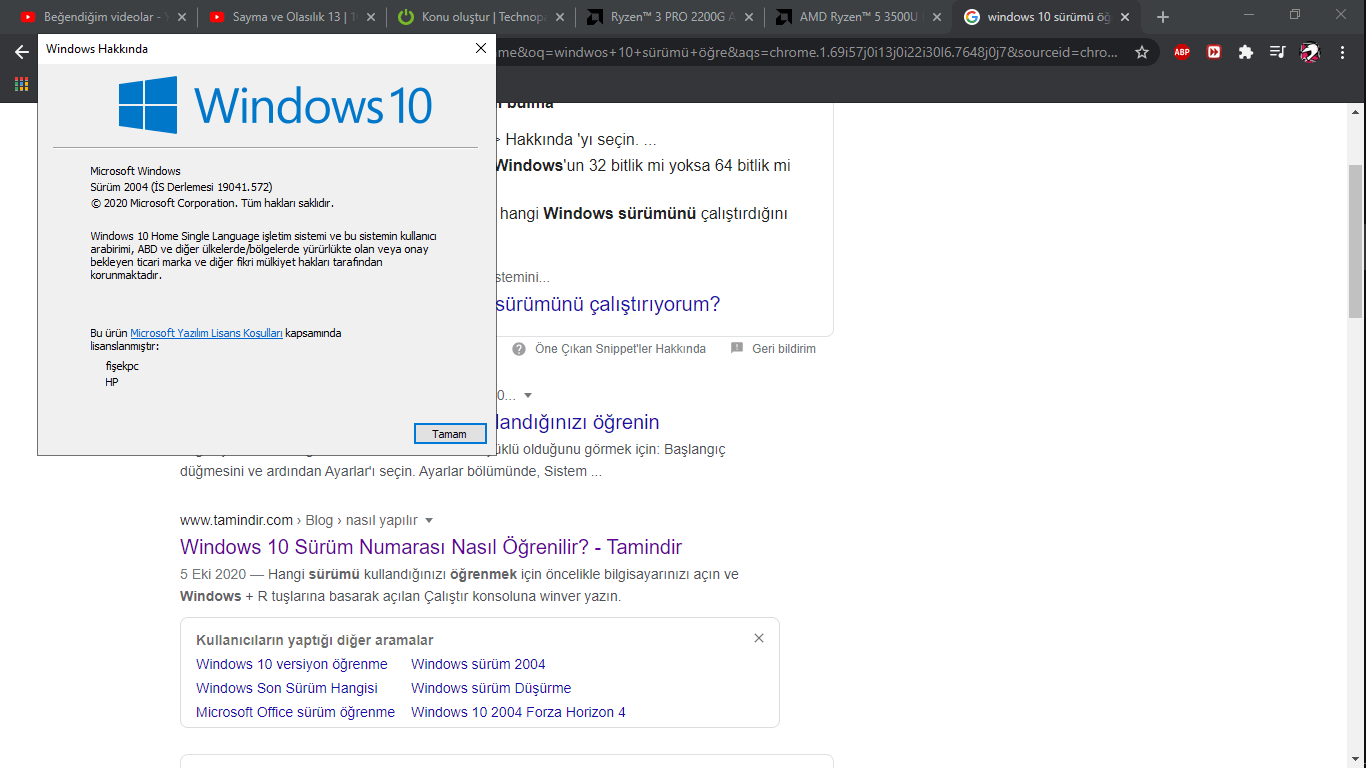The height and width of the screenshot is (768, 1366).
Task: Open the ABP Adblock Plus extension
Action: 1182,52
